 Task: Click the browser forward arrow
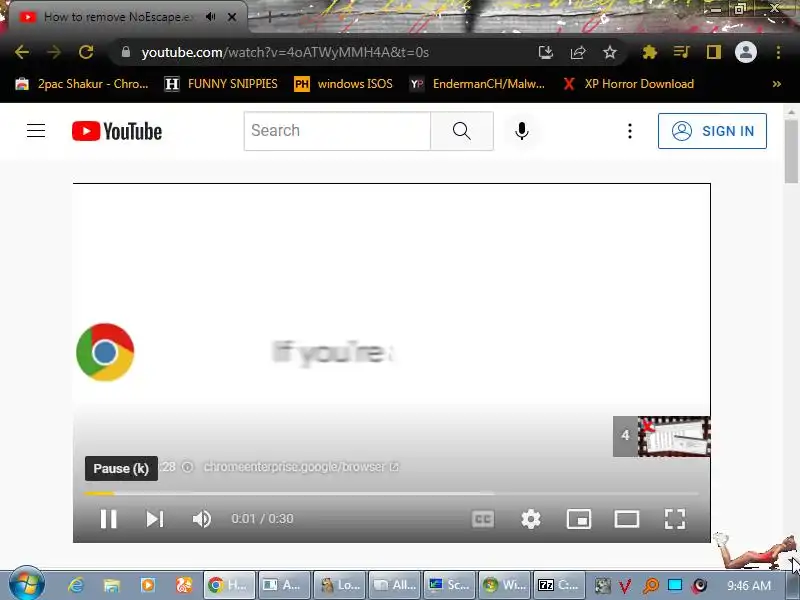[54, 52]
